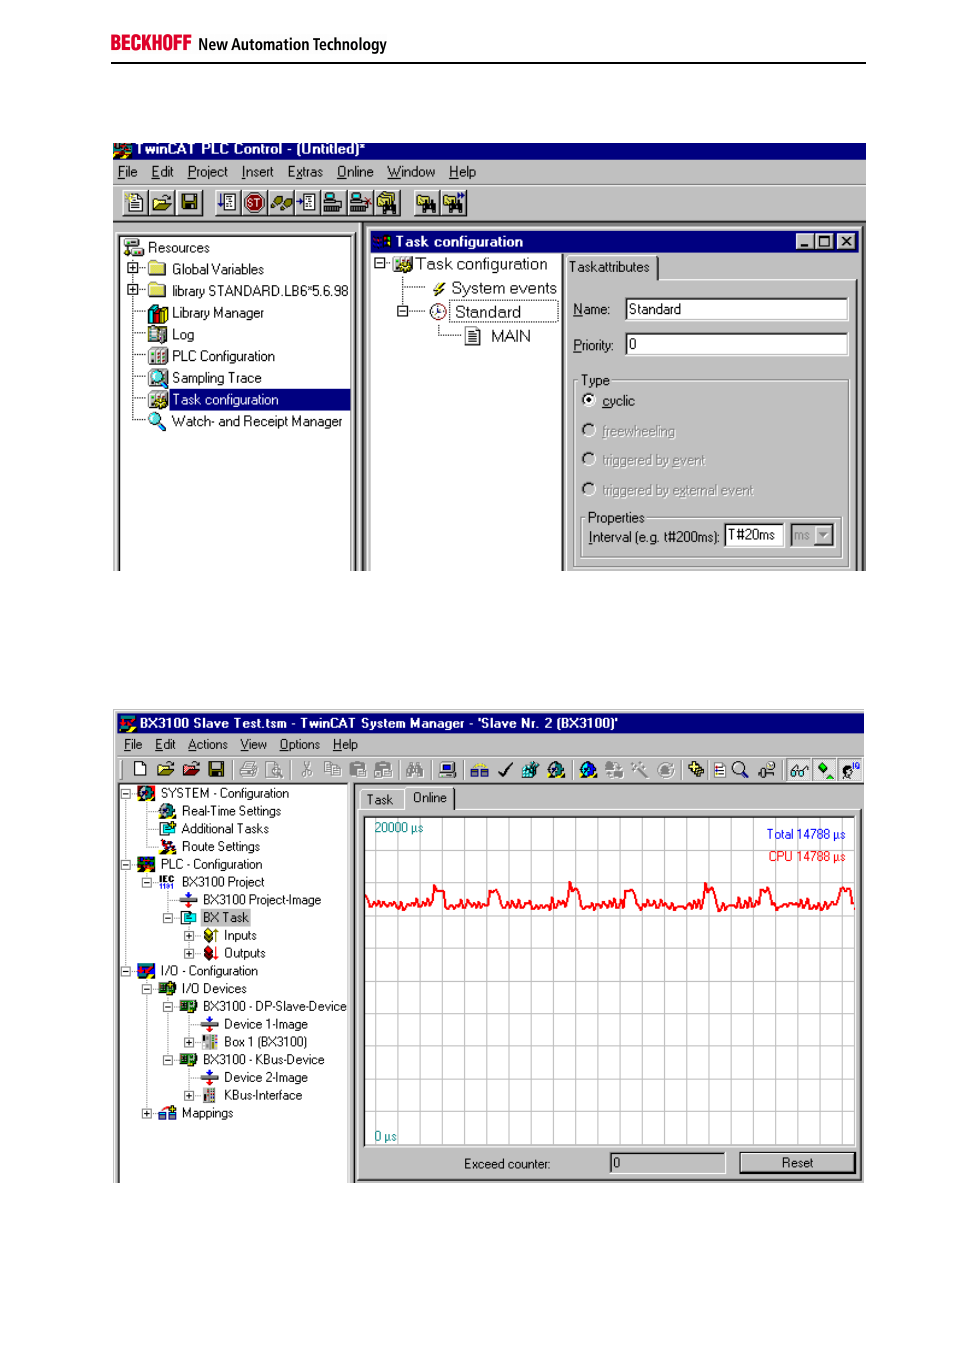This screenshot has width=954, height=1350.
Task: Expand Inputs node under BX Task
Action: pyautogui.click(x=189, y=935)
